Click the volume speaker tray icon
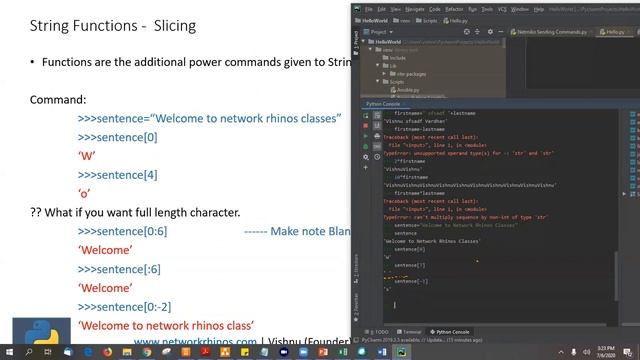 pyautogui.click(x=587, y=352)
